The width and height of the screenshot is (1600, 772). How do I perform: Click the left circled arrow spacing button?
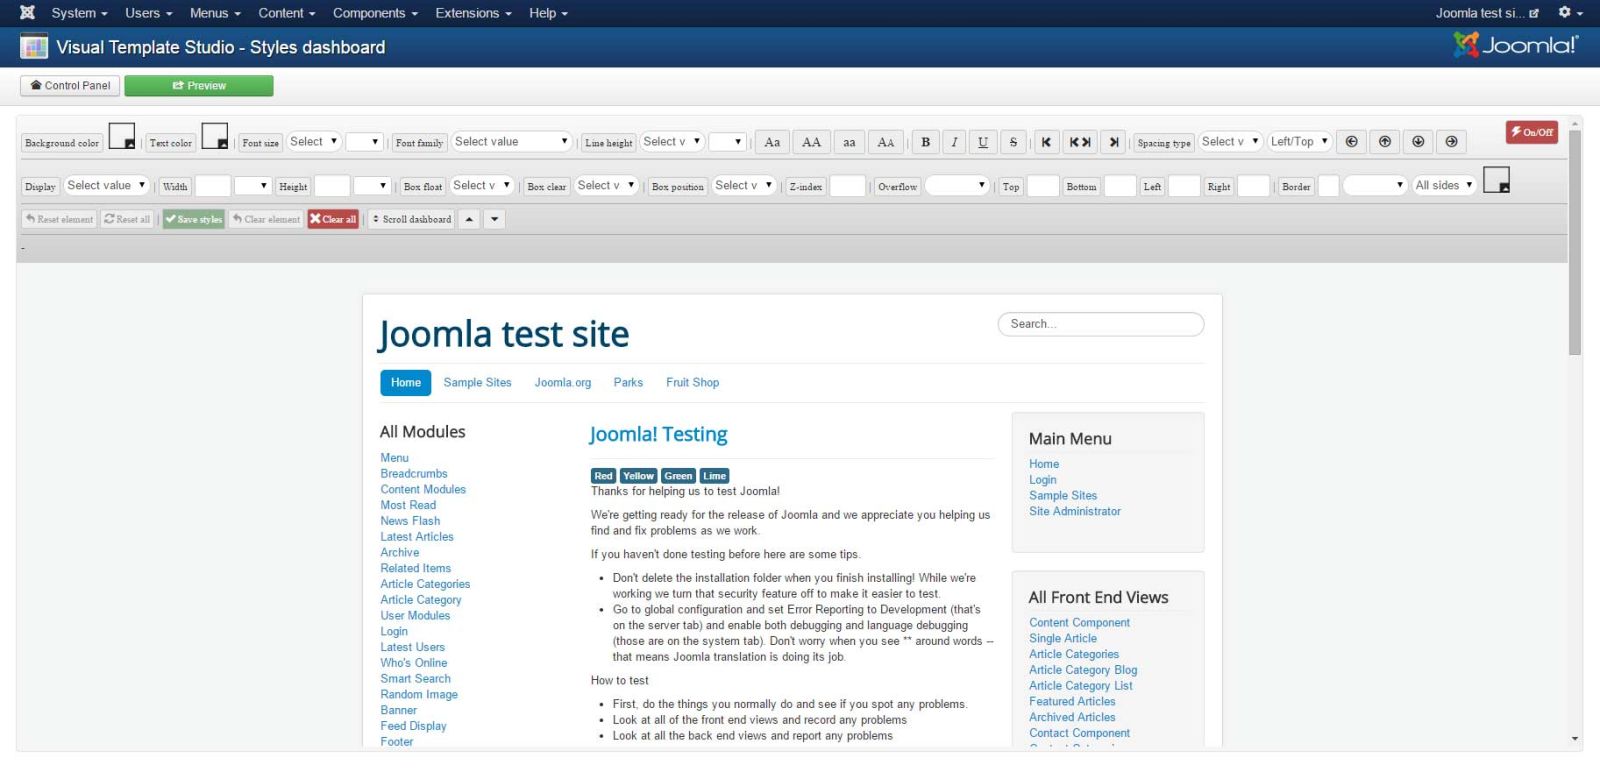tap(1351, 142)
